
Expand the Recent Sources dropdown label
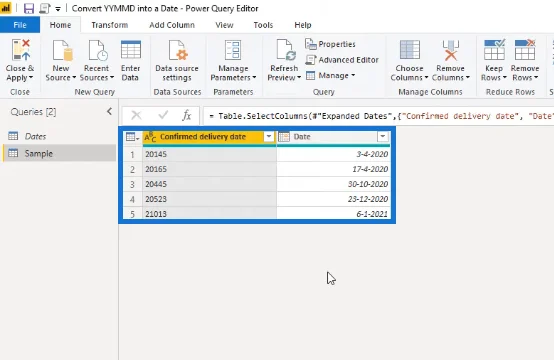click(x=96, y=77)
